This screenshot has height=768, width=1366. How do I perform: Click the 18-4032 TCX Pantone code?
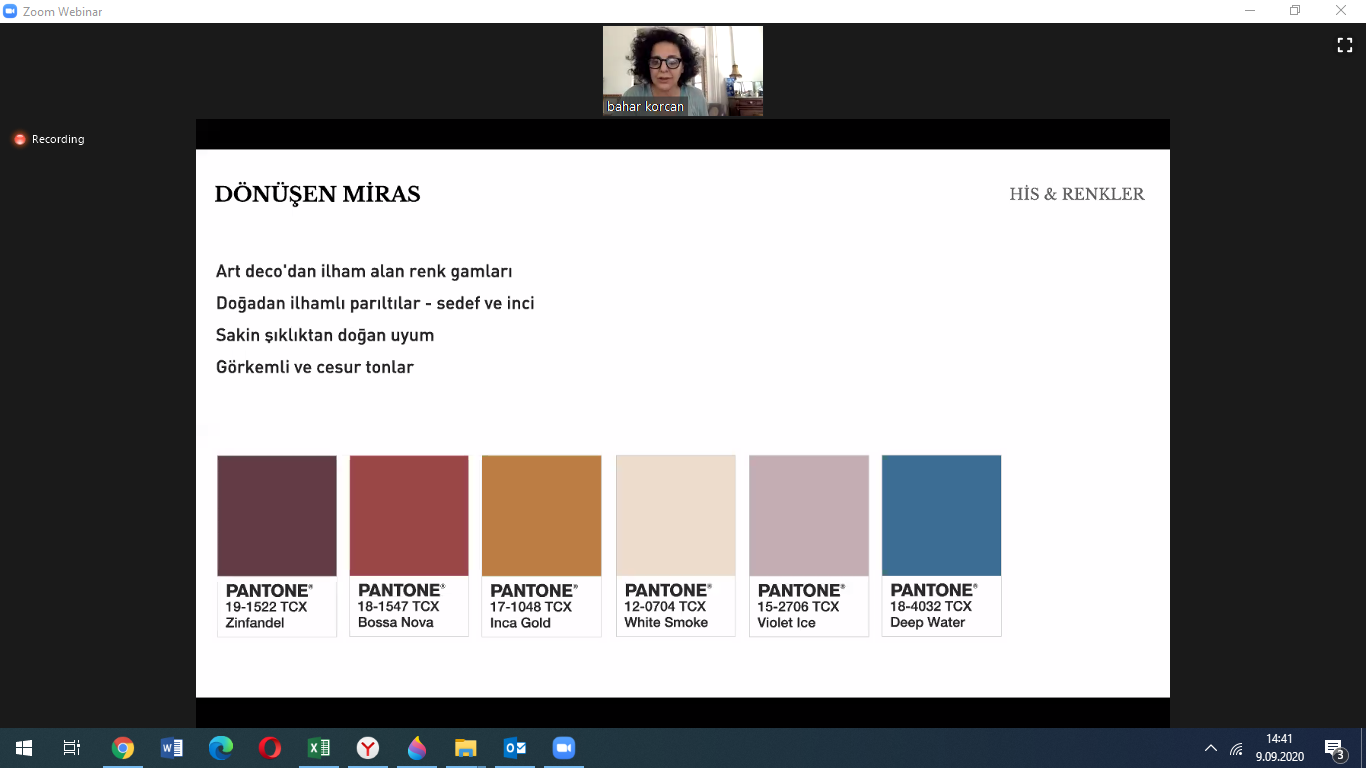(931, 607)
